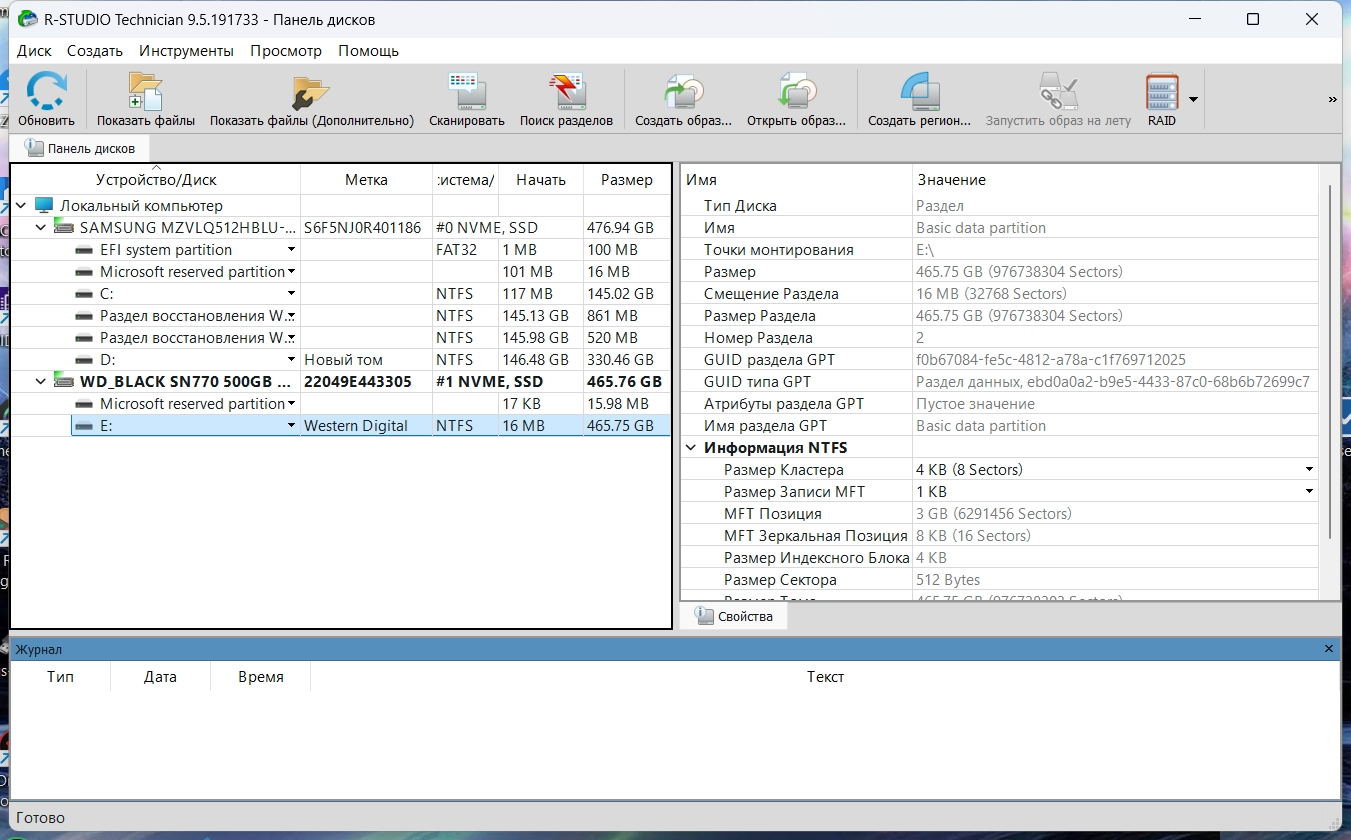Open the RAID dropdown arrow

[1193, 100]
